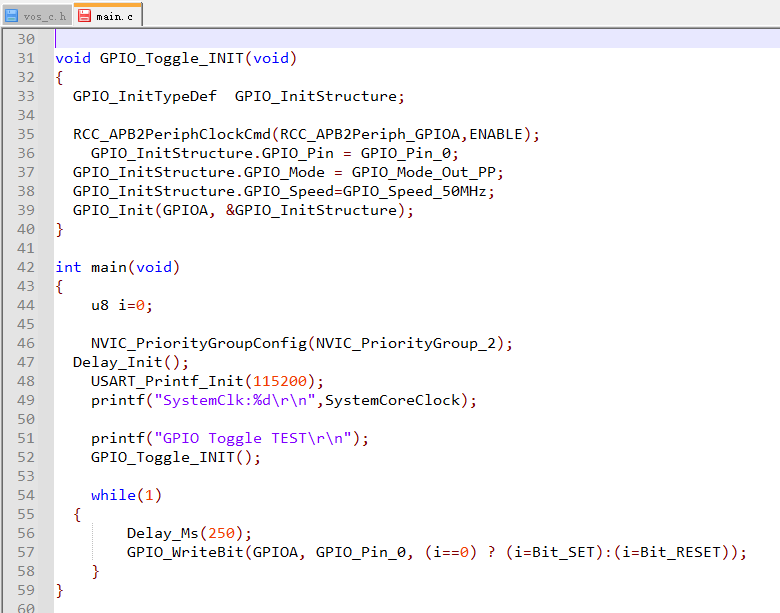Click GPIO_Speed_50MHz on line 38
Screen dimensions: 780x613
click(x=414, y=192)
